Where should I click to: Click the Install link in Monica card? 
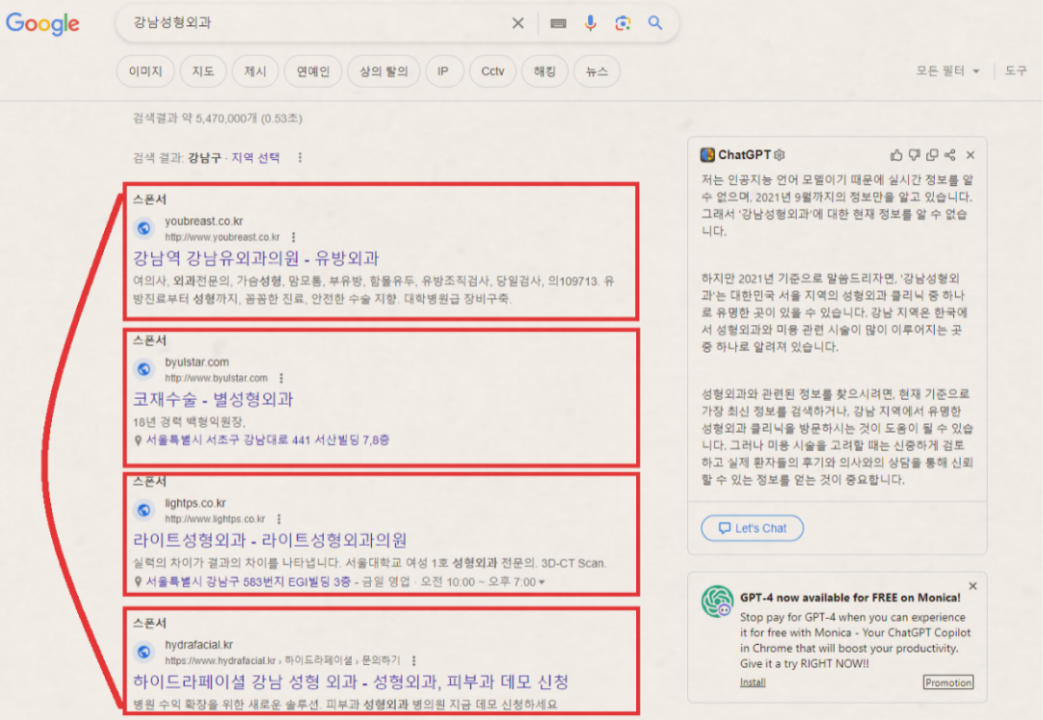pos(752,682)
